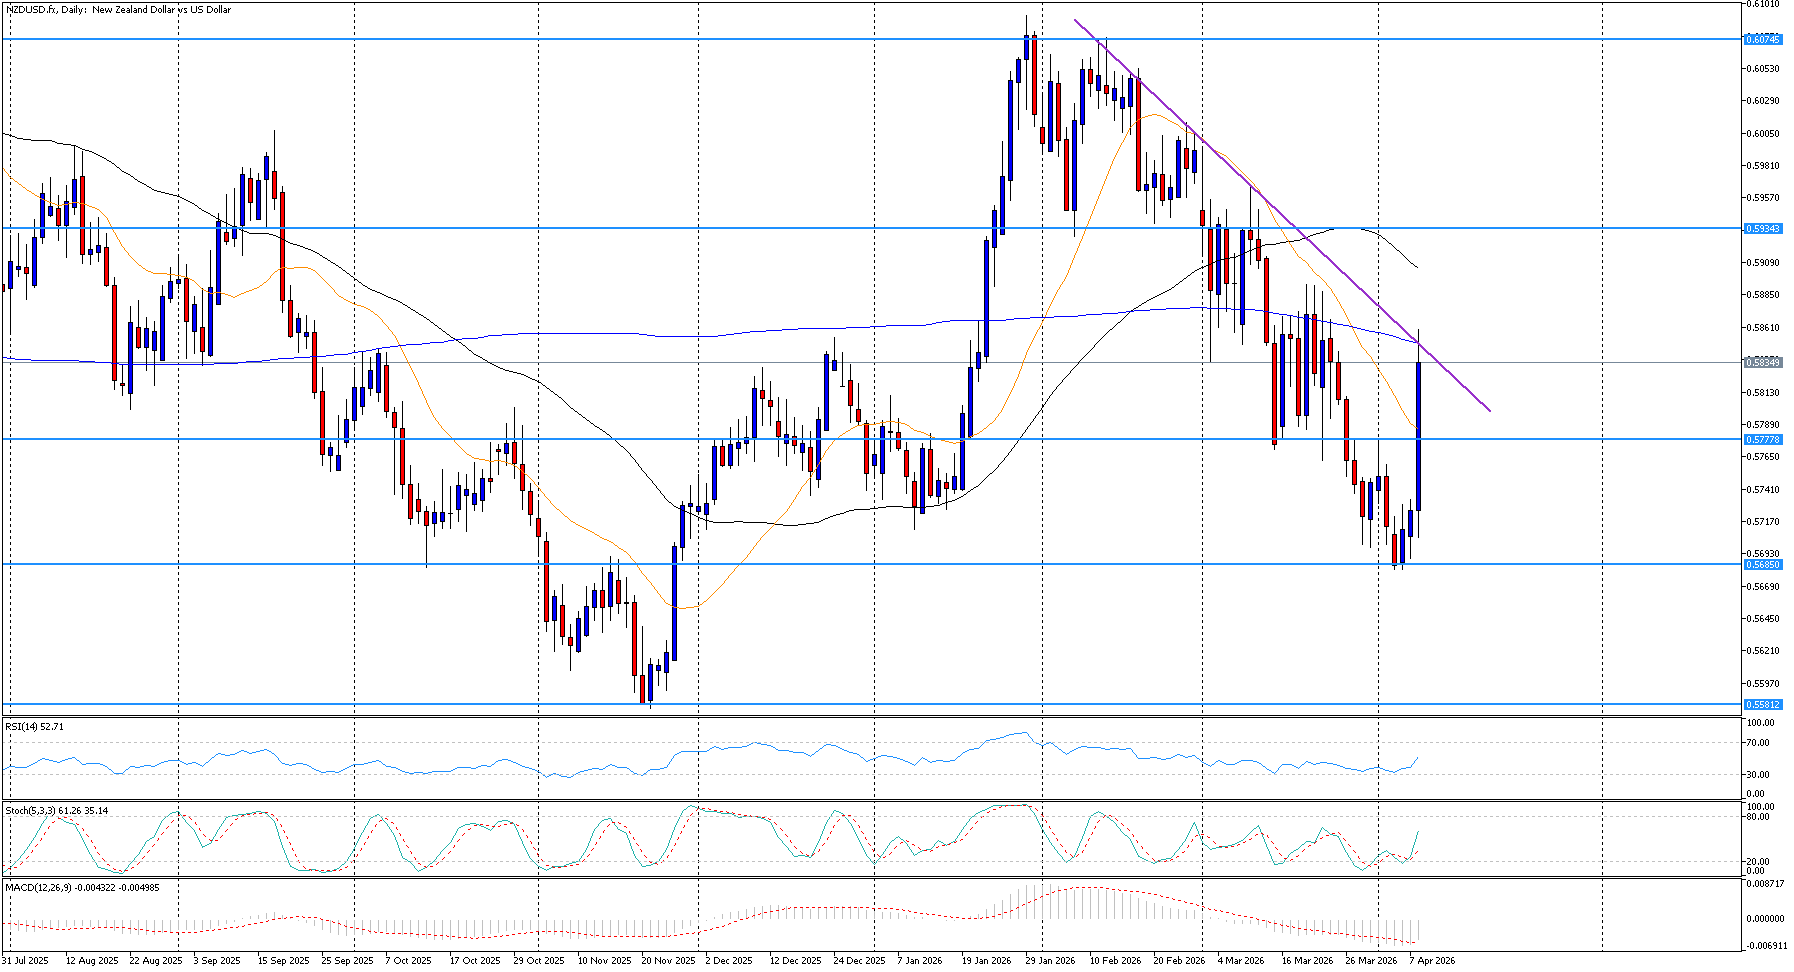Click the Stoch(5,3,3) indicator label
The image size is (1794, 972).
coord(56,811)
